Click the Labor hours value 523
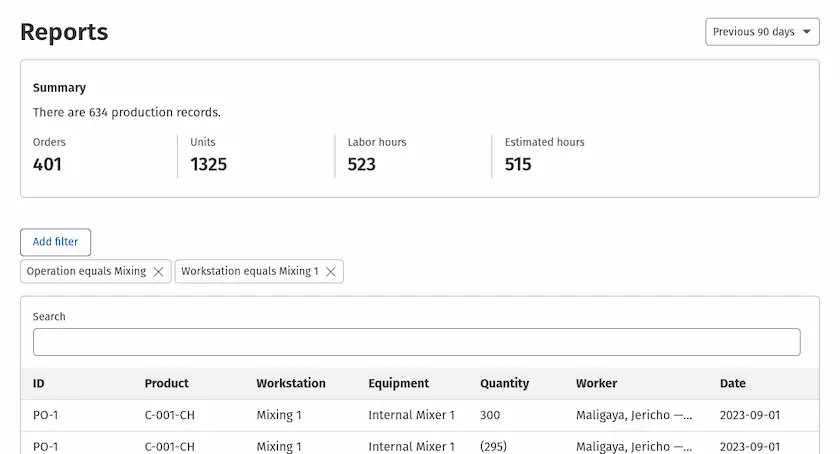The width and height of the screenshot is (840, 454). click(362, 164)
